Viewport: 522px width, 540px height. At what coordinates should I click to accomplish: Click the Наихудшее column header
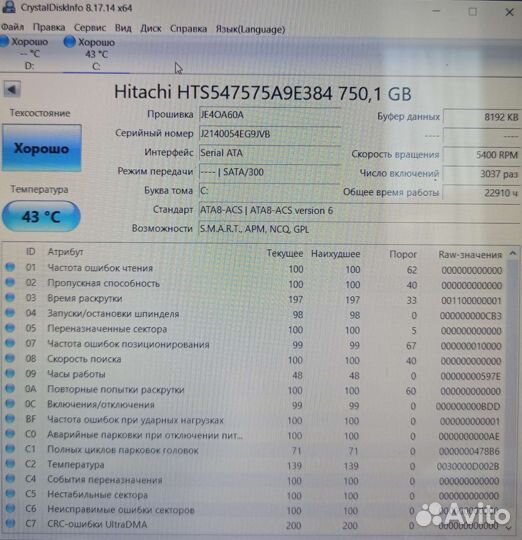tap(335, 254)
